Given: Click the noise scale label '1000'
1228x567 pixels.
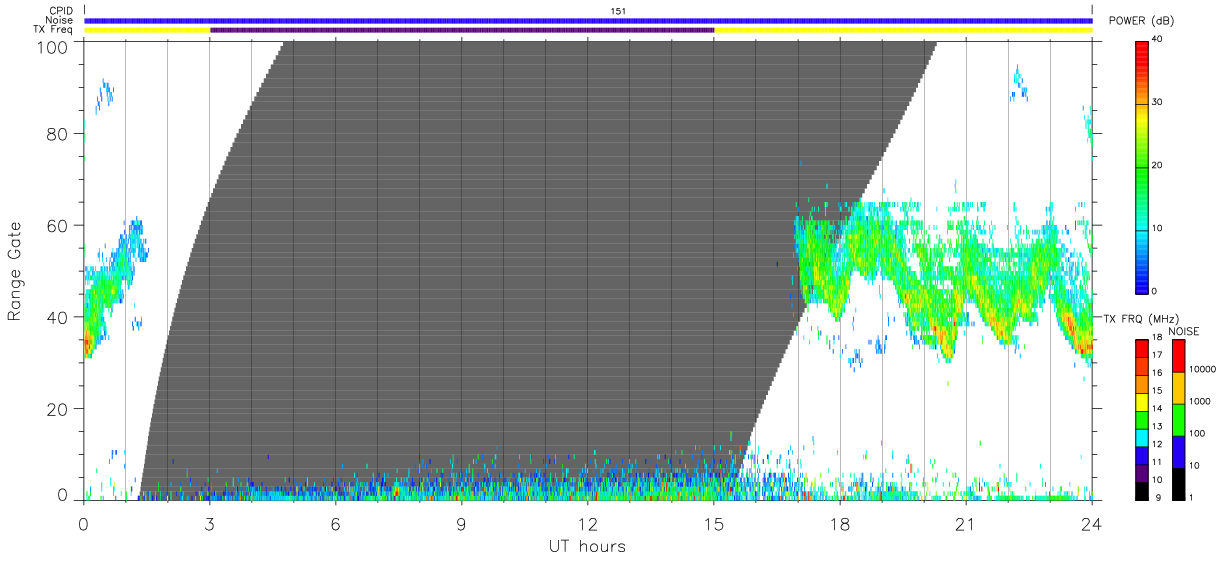Looking at the screenshot, I should (1200, 401).
